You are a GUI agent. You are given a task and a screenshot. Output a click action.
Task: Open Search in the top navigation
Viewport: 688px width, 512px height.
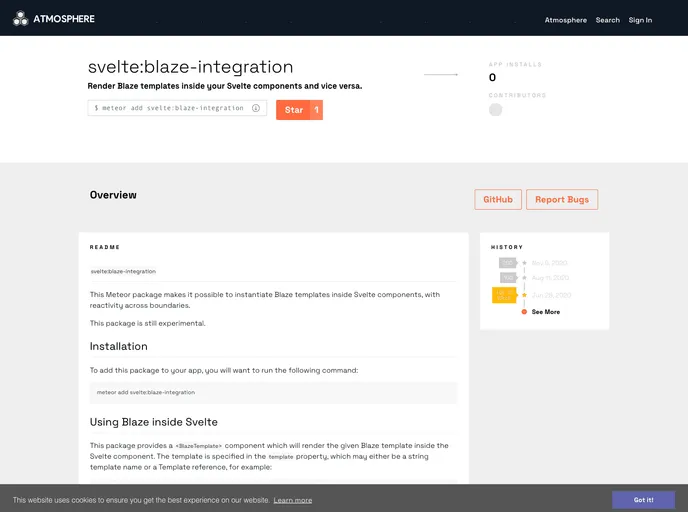608,20
